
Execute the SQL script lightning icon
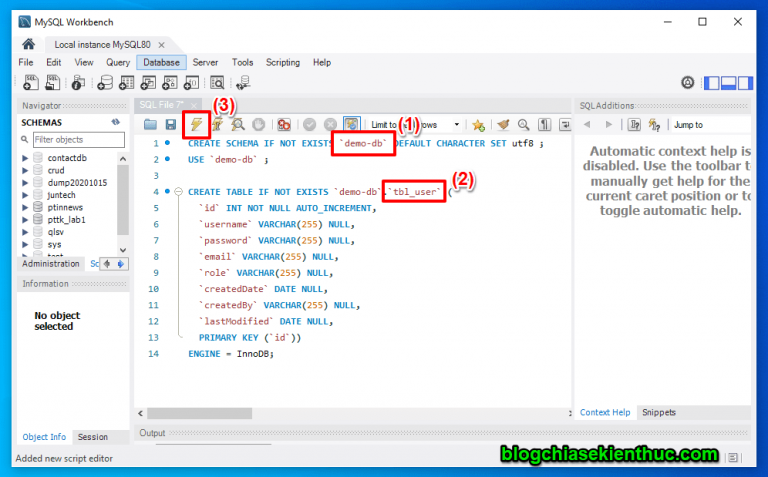(196, 124)
